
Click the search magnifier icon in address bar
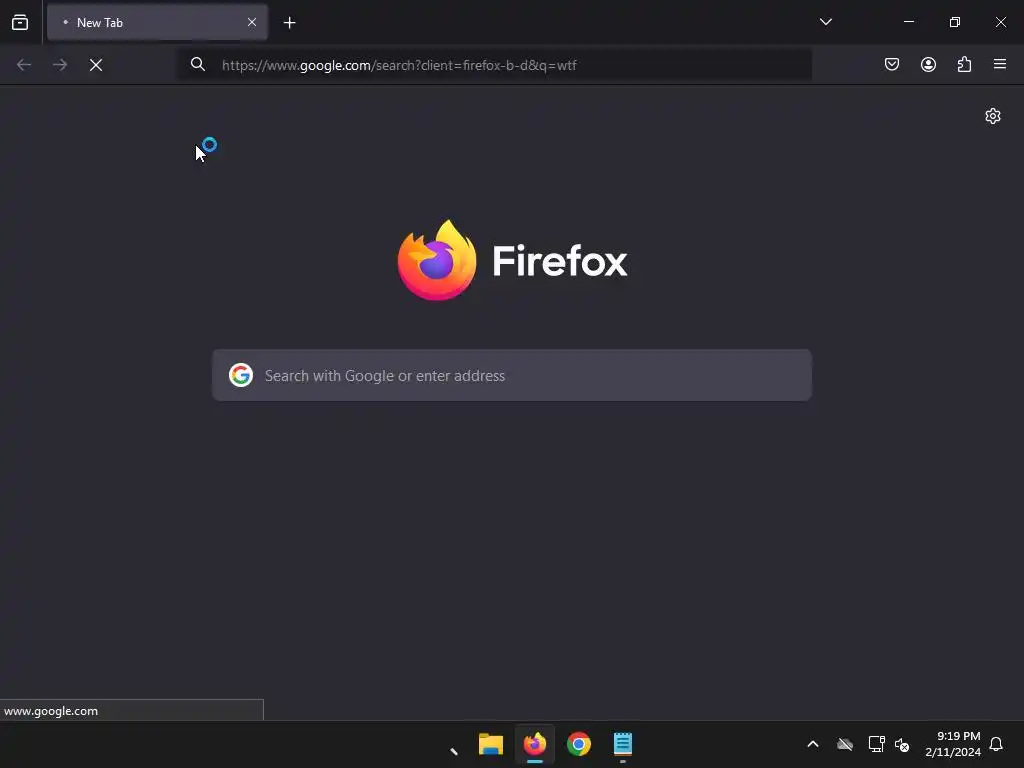pos(198,64)
